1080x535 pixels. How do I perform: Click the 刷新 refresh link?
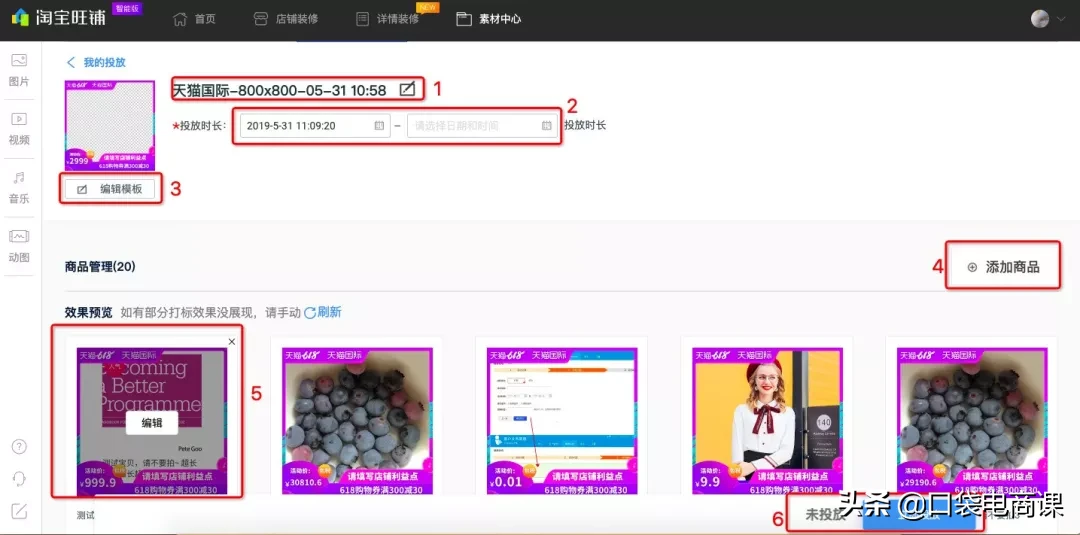pos(322,313)
